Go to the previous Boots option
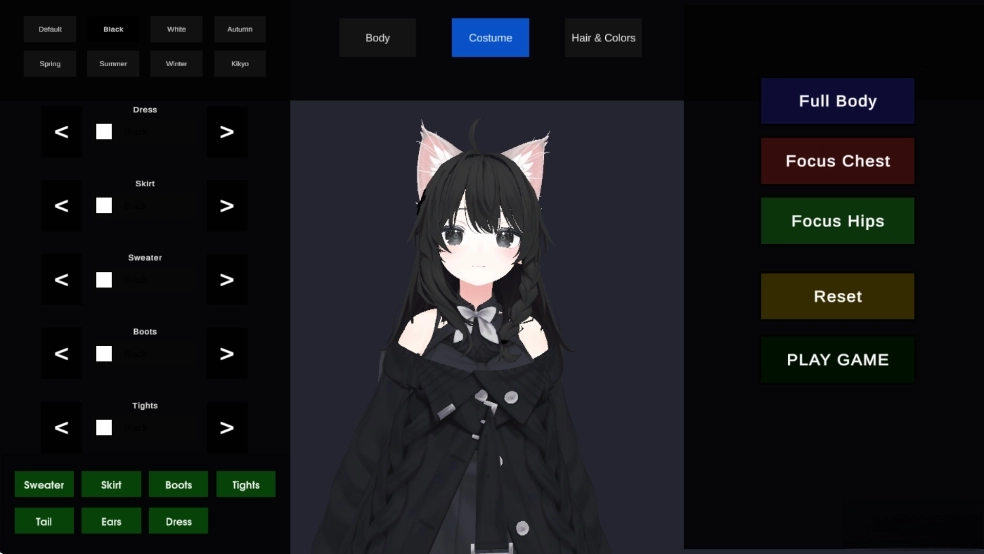984x554 pixels. [61, 354]
